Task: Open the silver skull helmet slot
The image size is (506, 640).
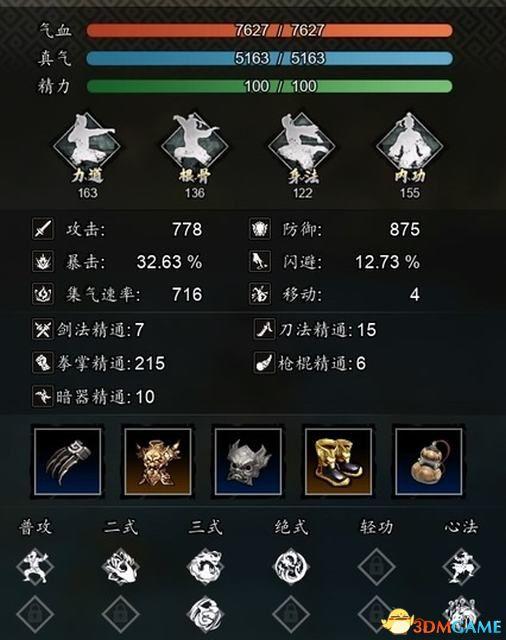Action: point(248,461)
